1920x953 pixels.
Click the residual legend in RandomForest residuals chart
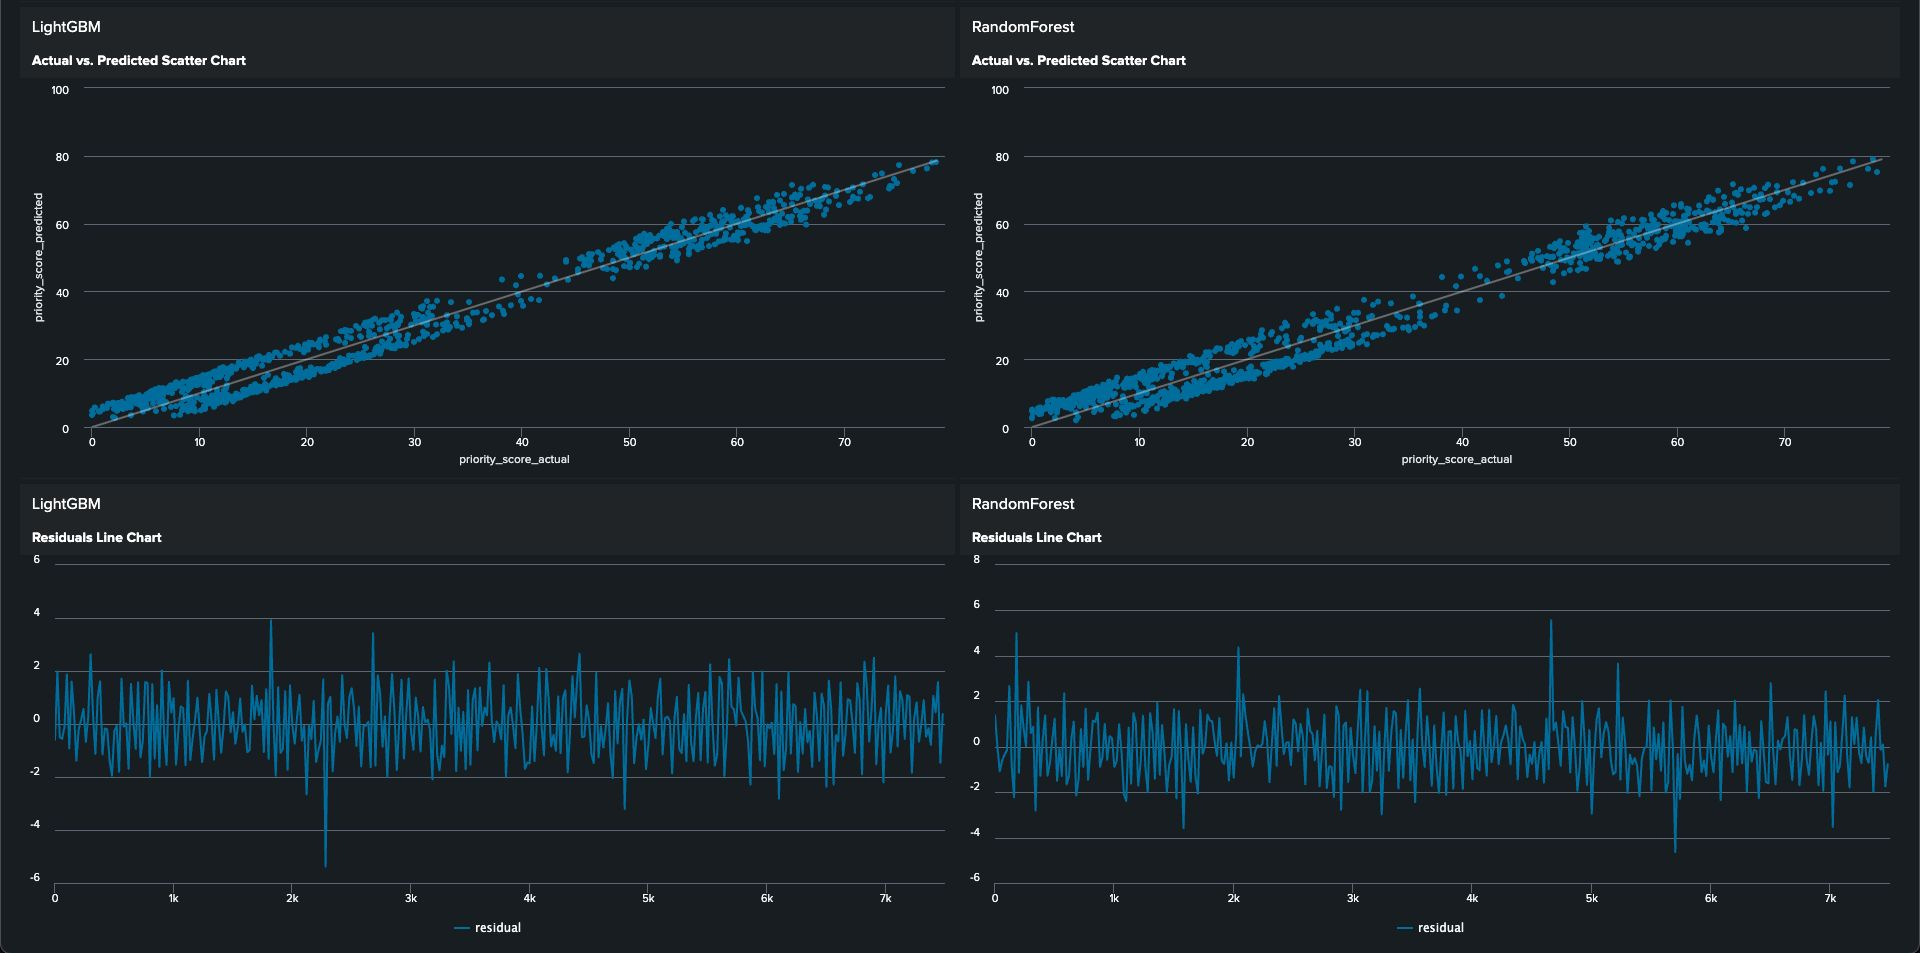tap(1440, 928)
